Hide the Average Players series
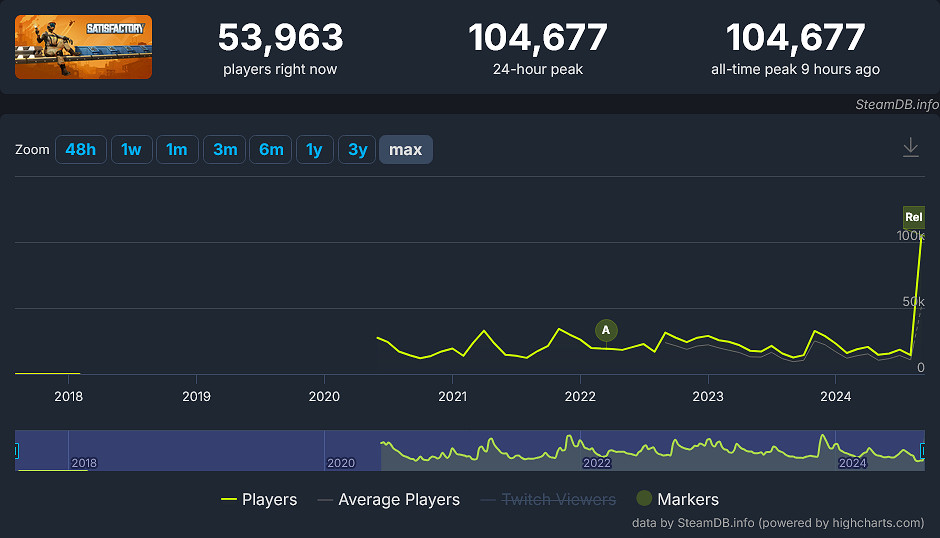The width and height of the screenshot is (940, 538). [x=388, y=499]
